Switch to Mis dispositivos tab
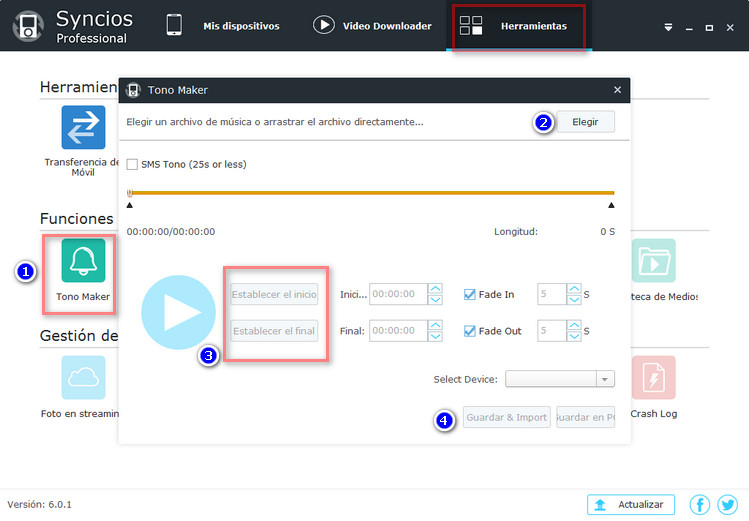The width and height of the screenshot is (749, 521). coord(241,26)
